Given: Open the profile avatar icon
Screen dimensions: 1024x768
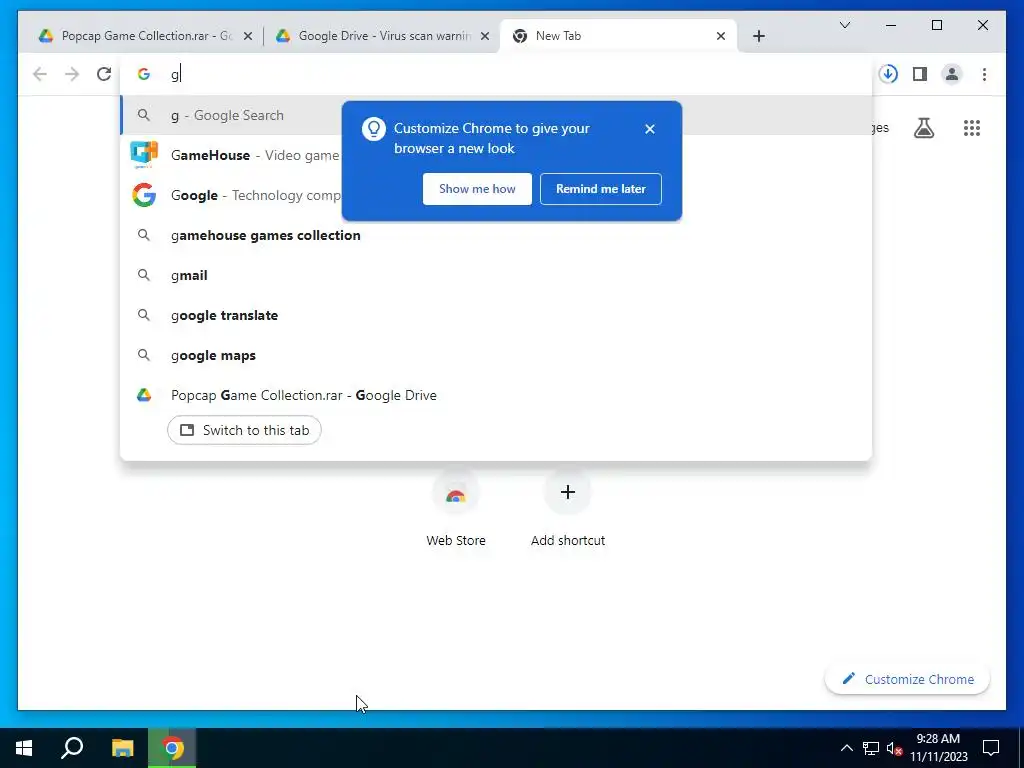Looking at the screenshot, I should point(952,74).
